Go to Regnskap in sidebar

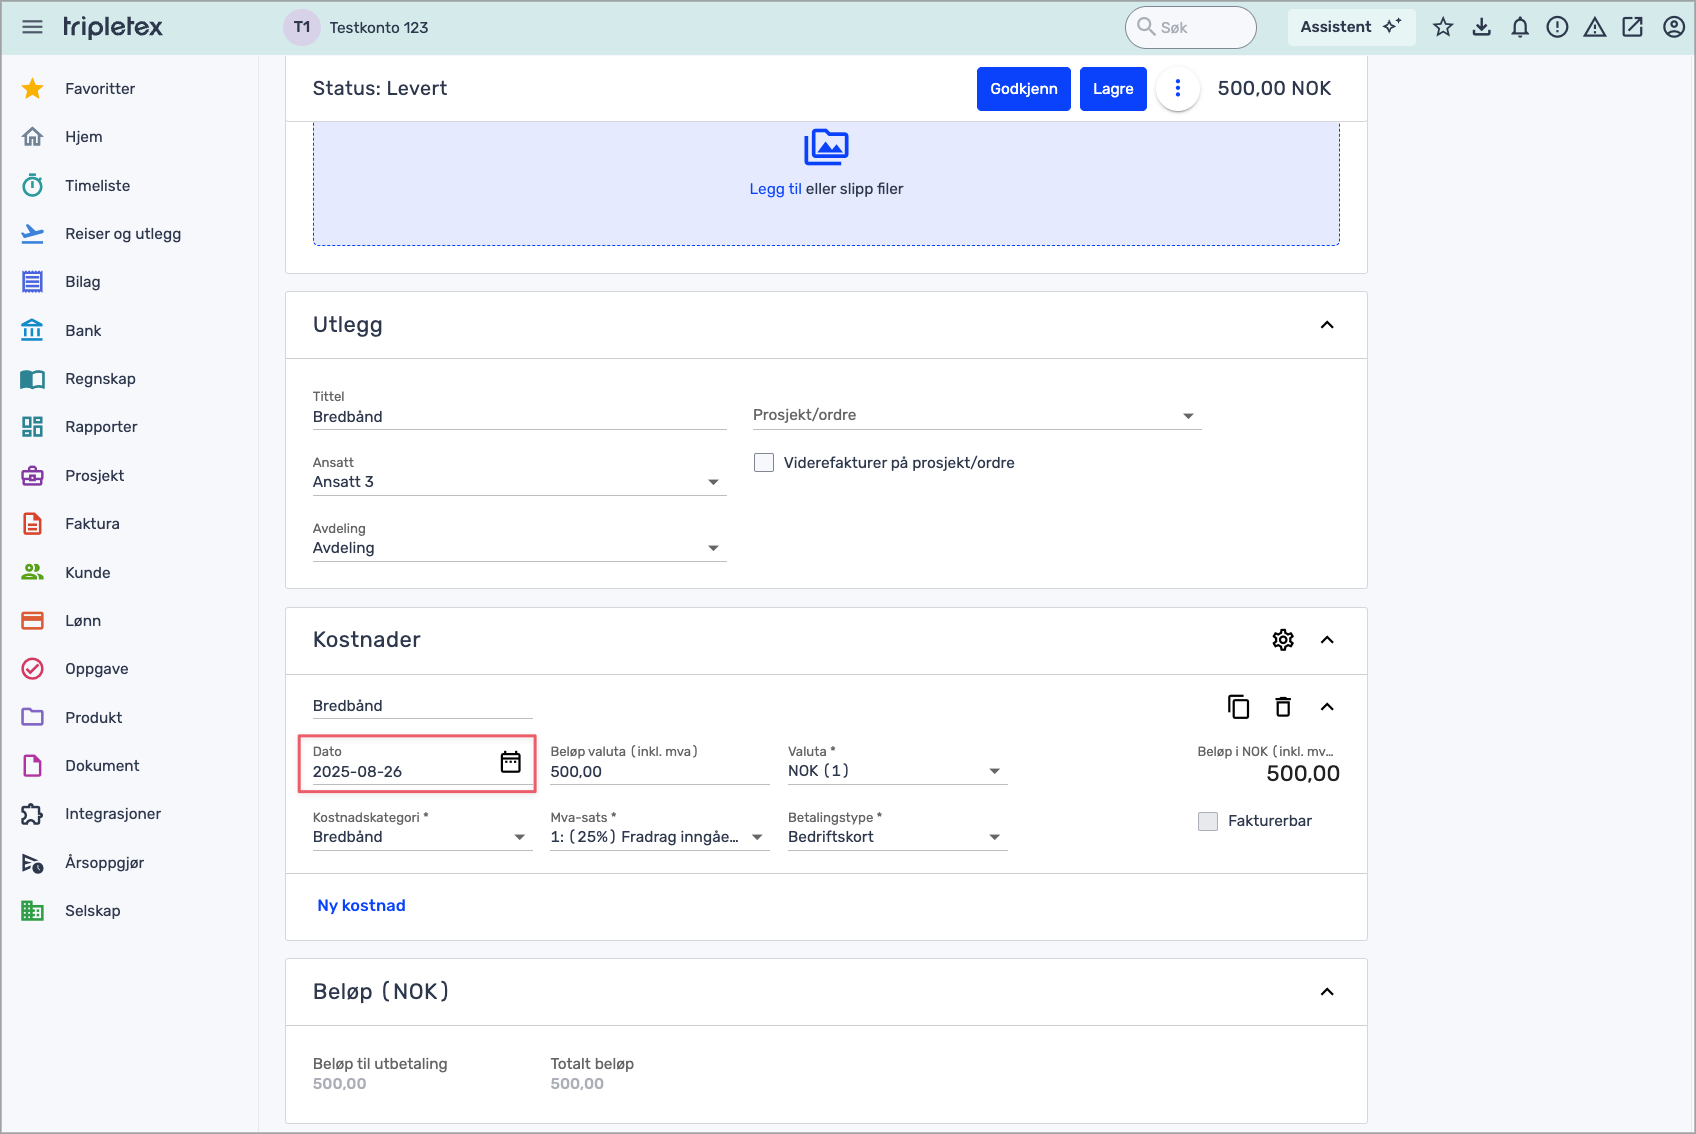click(x=100, y=379)
